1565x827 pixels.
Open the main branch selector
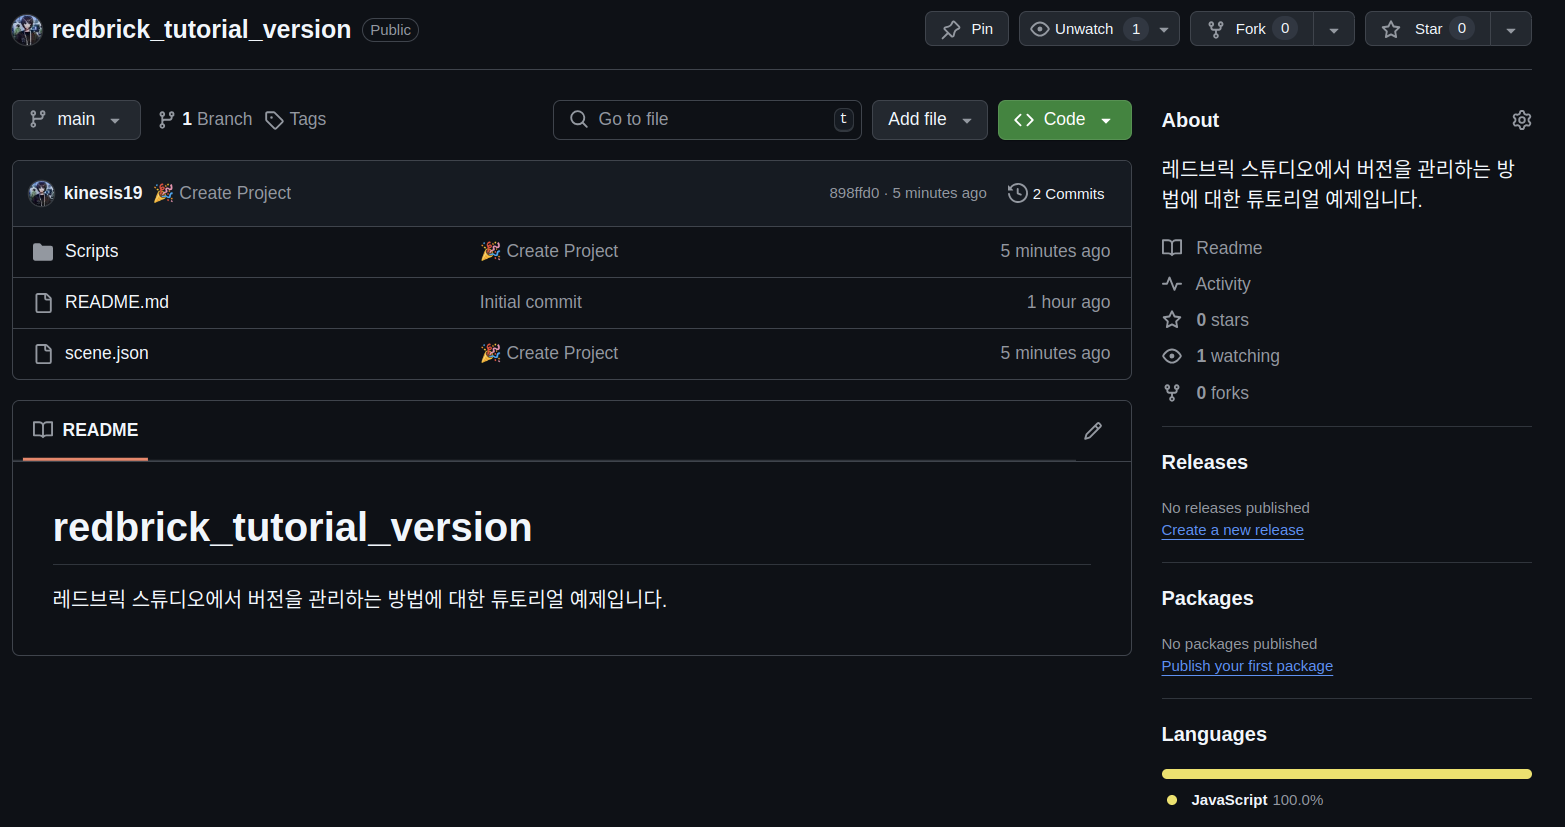[76, 120]
